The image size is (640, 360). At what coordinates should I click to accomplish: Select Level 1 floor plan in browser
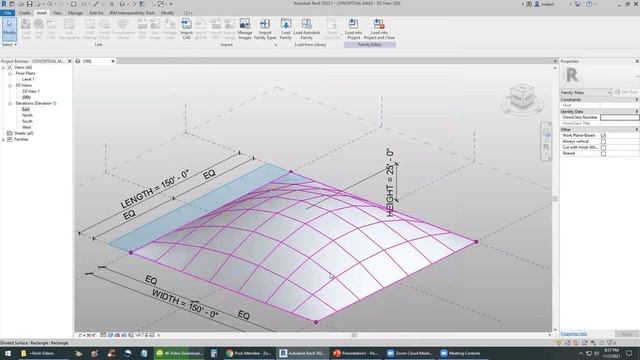tap(28, 80)
